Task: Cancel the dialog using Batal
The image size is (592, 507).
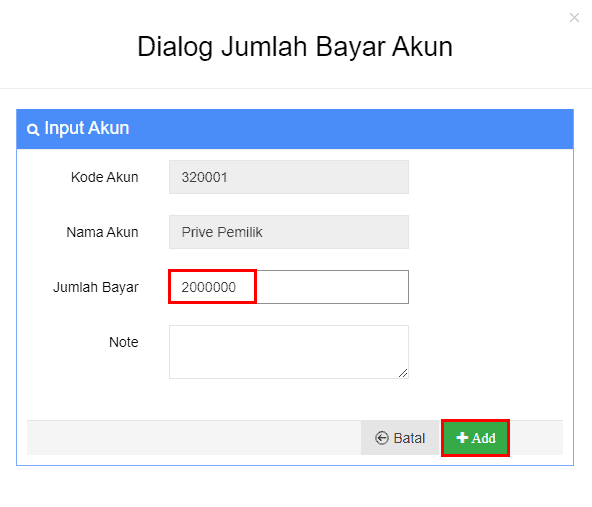Action: tap(401, 438)
